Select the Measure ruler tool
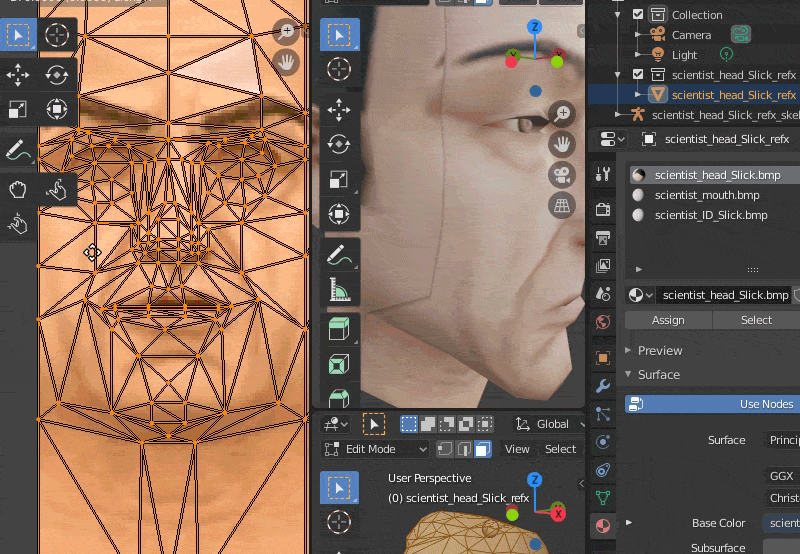 pyautogui.click(x=339, y=289)
